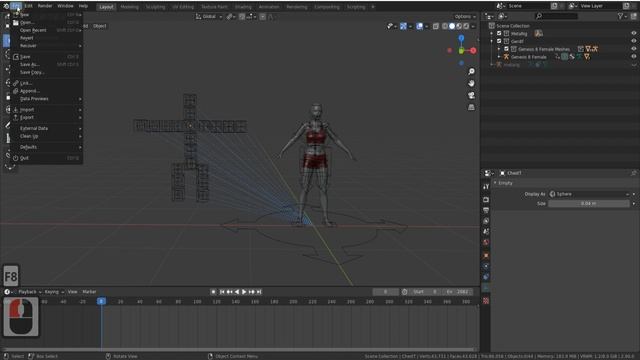
Task: Open the timeline Marker menu
Action: 89,292
